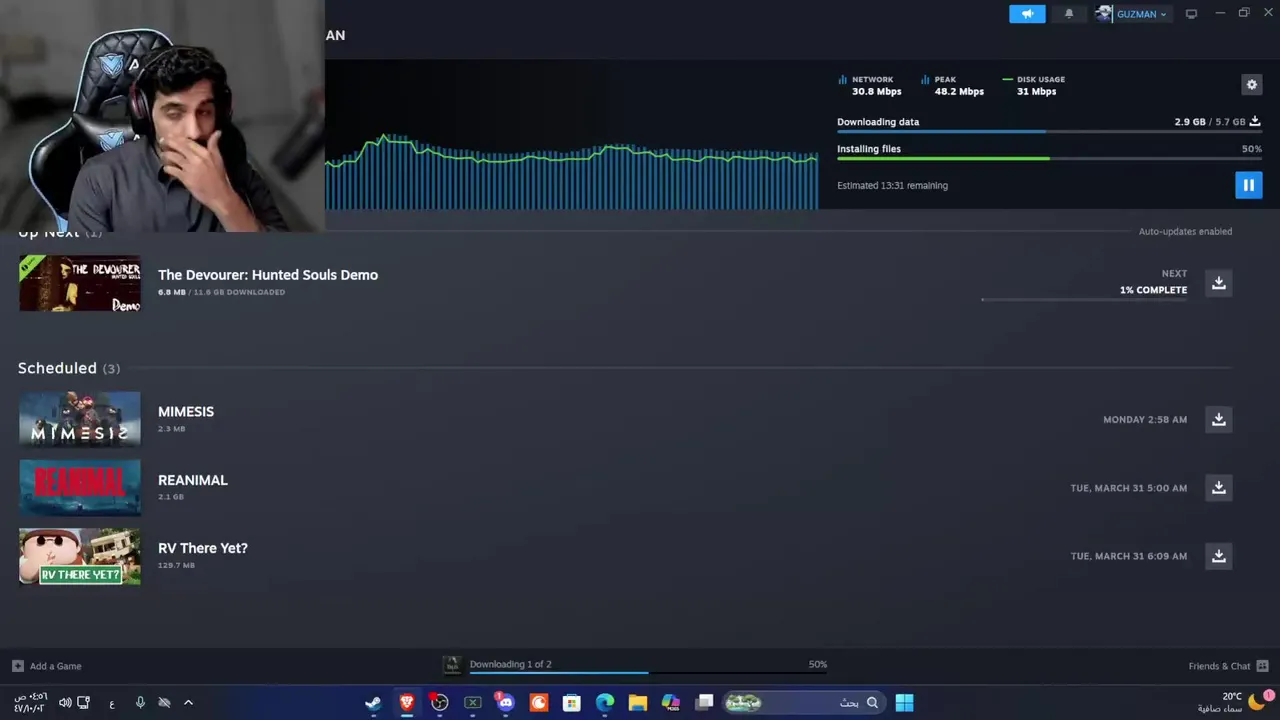Screen dimensions: 1280x720
Task: Click the network throughput graph
Action: coord(571,170)
